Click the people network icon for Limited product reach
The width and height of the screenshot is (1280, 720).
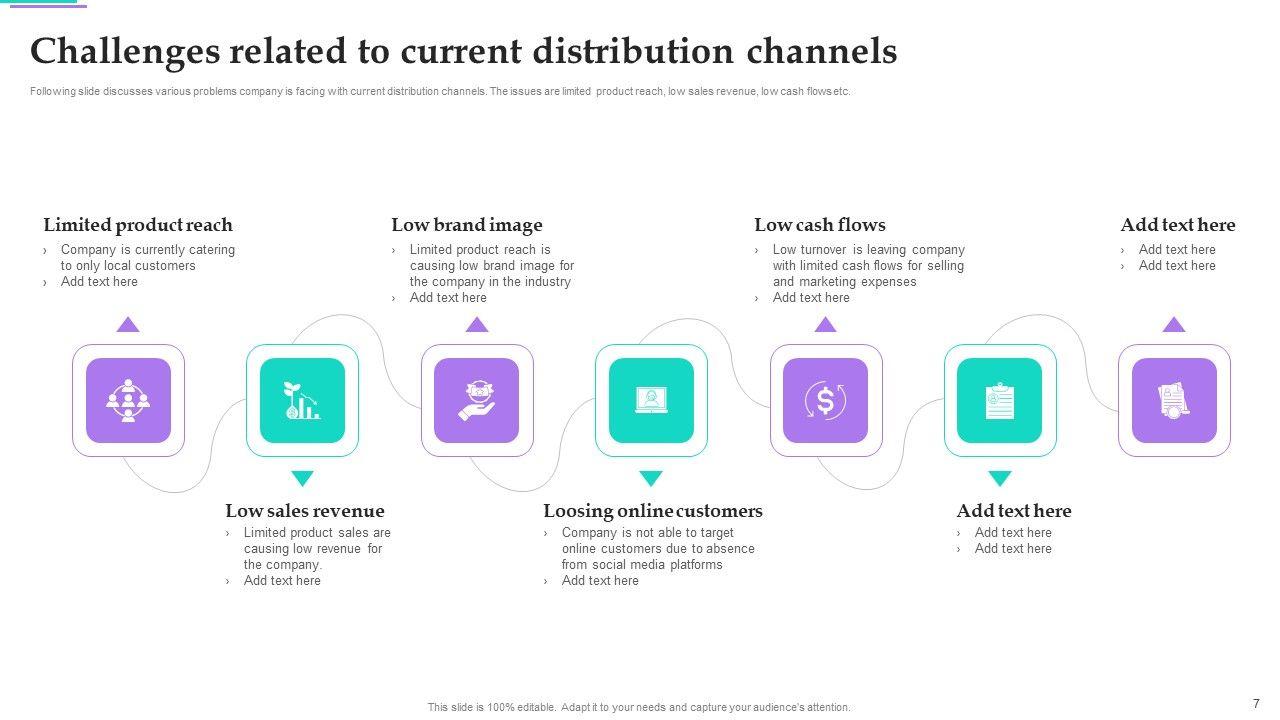click(128, 401)
